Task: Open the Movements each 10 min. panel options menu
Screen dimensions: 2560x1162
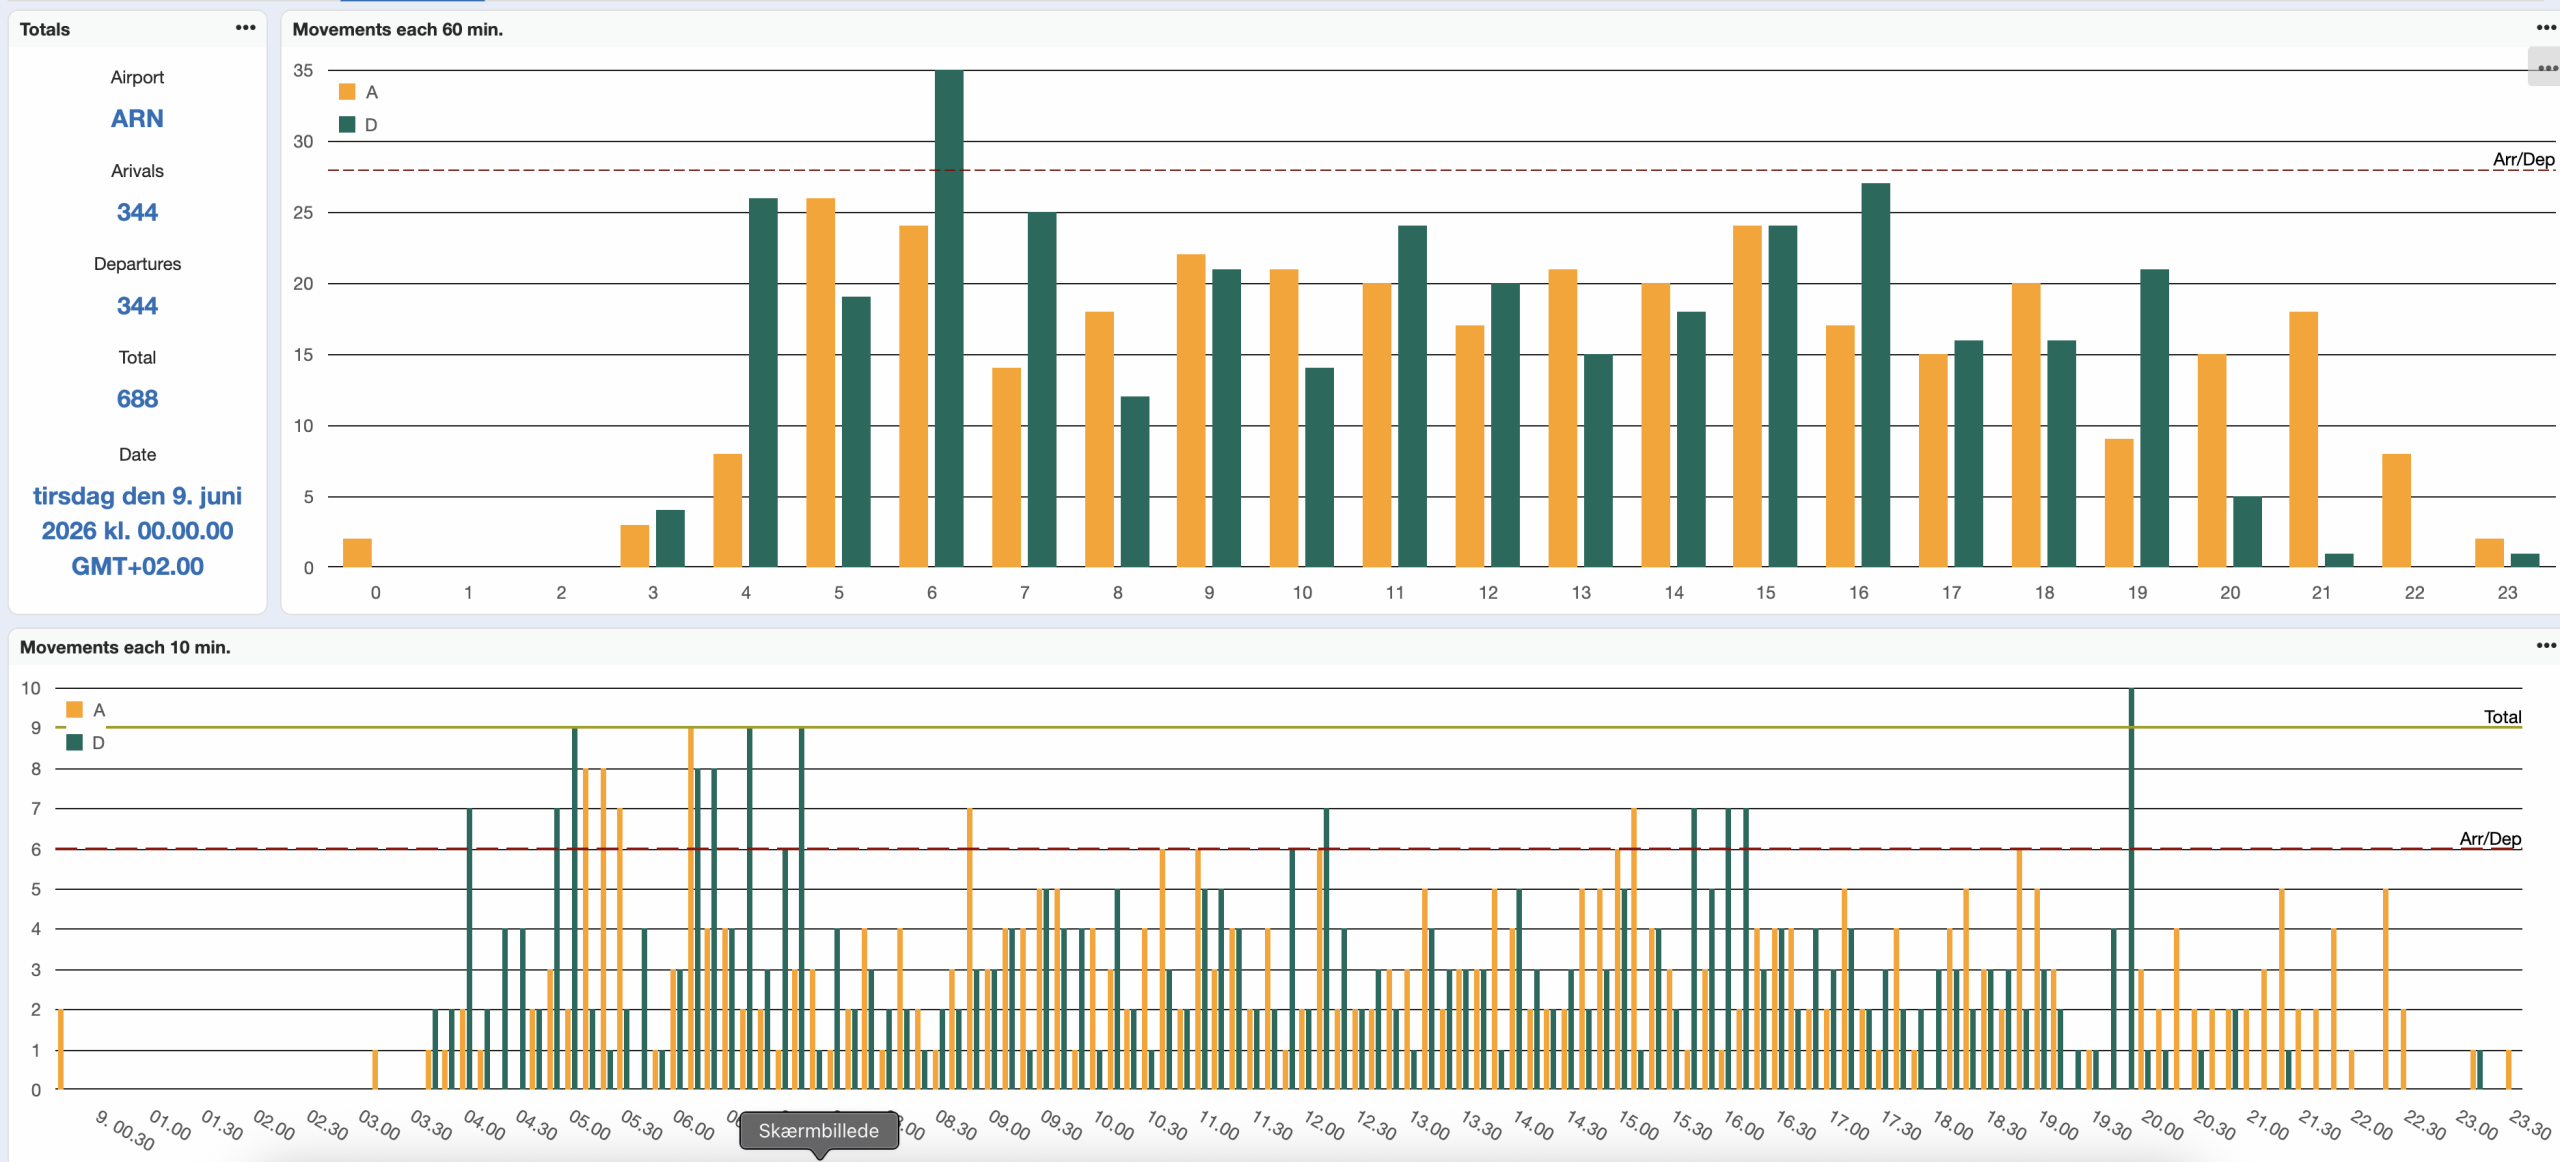Action: 2545,646
